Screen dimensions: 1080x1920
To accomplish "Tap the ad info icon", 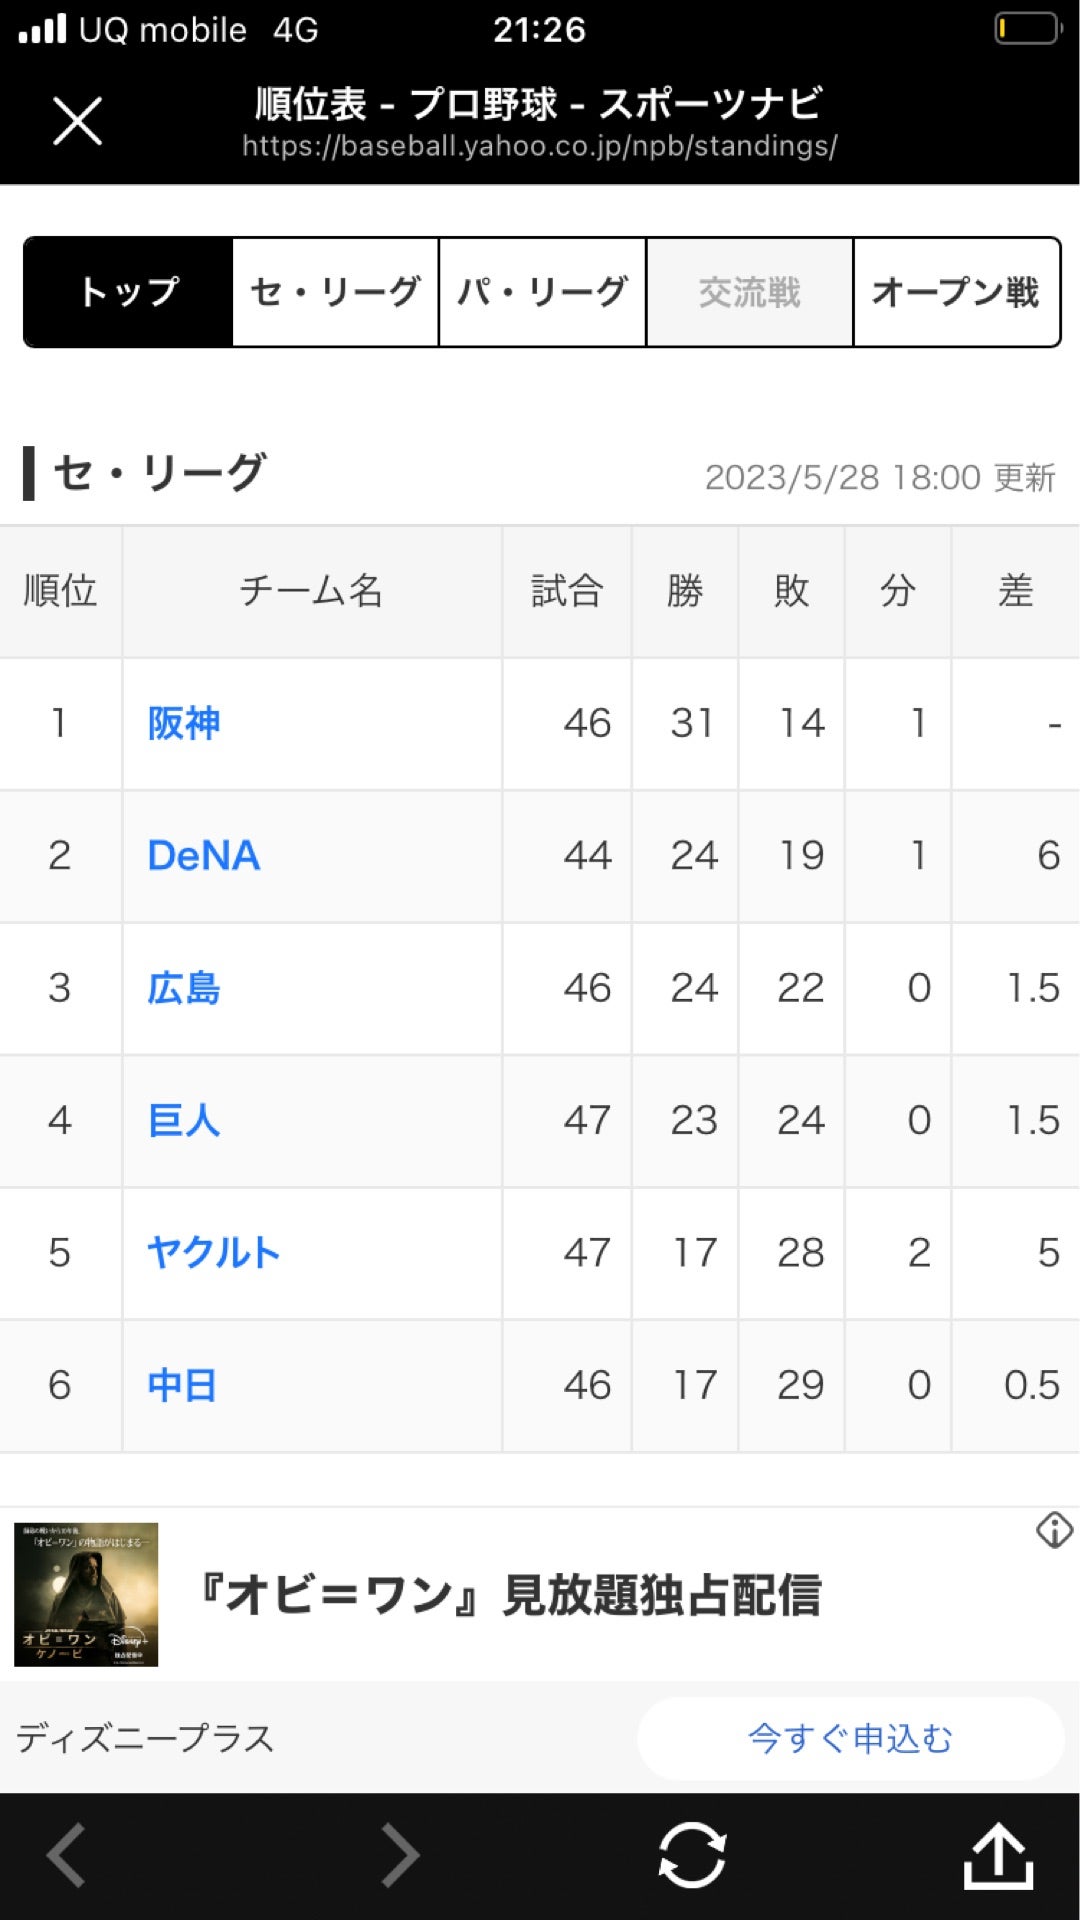I will tap(1054, 1530).
